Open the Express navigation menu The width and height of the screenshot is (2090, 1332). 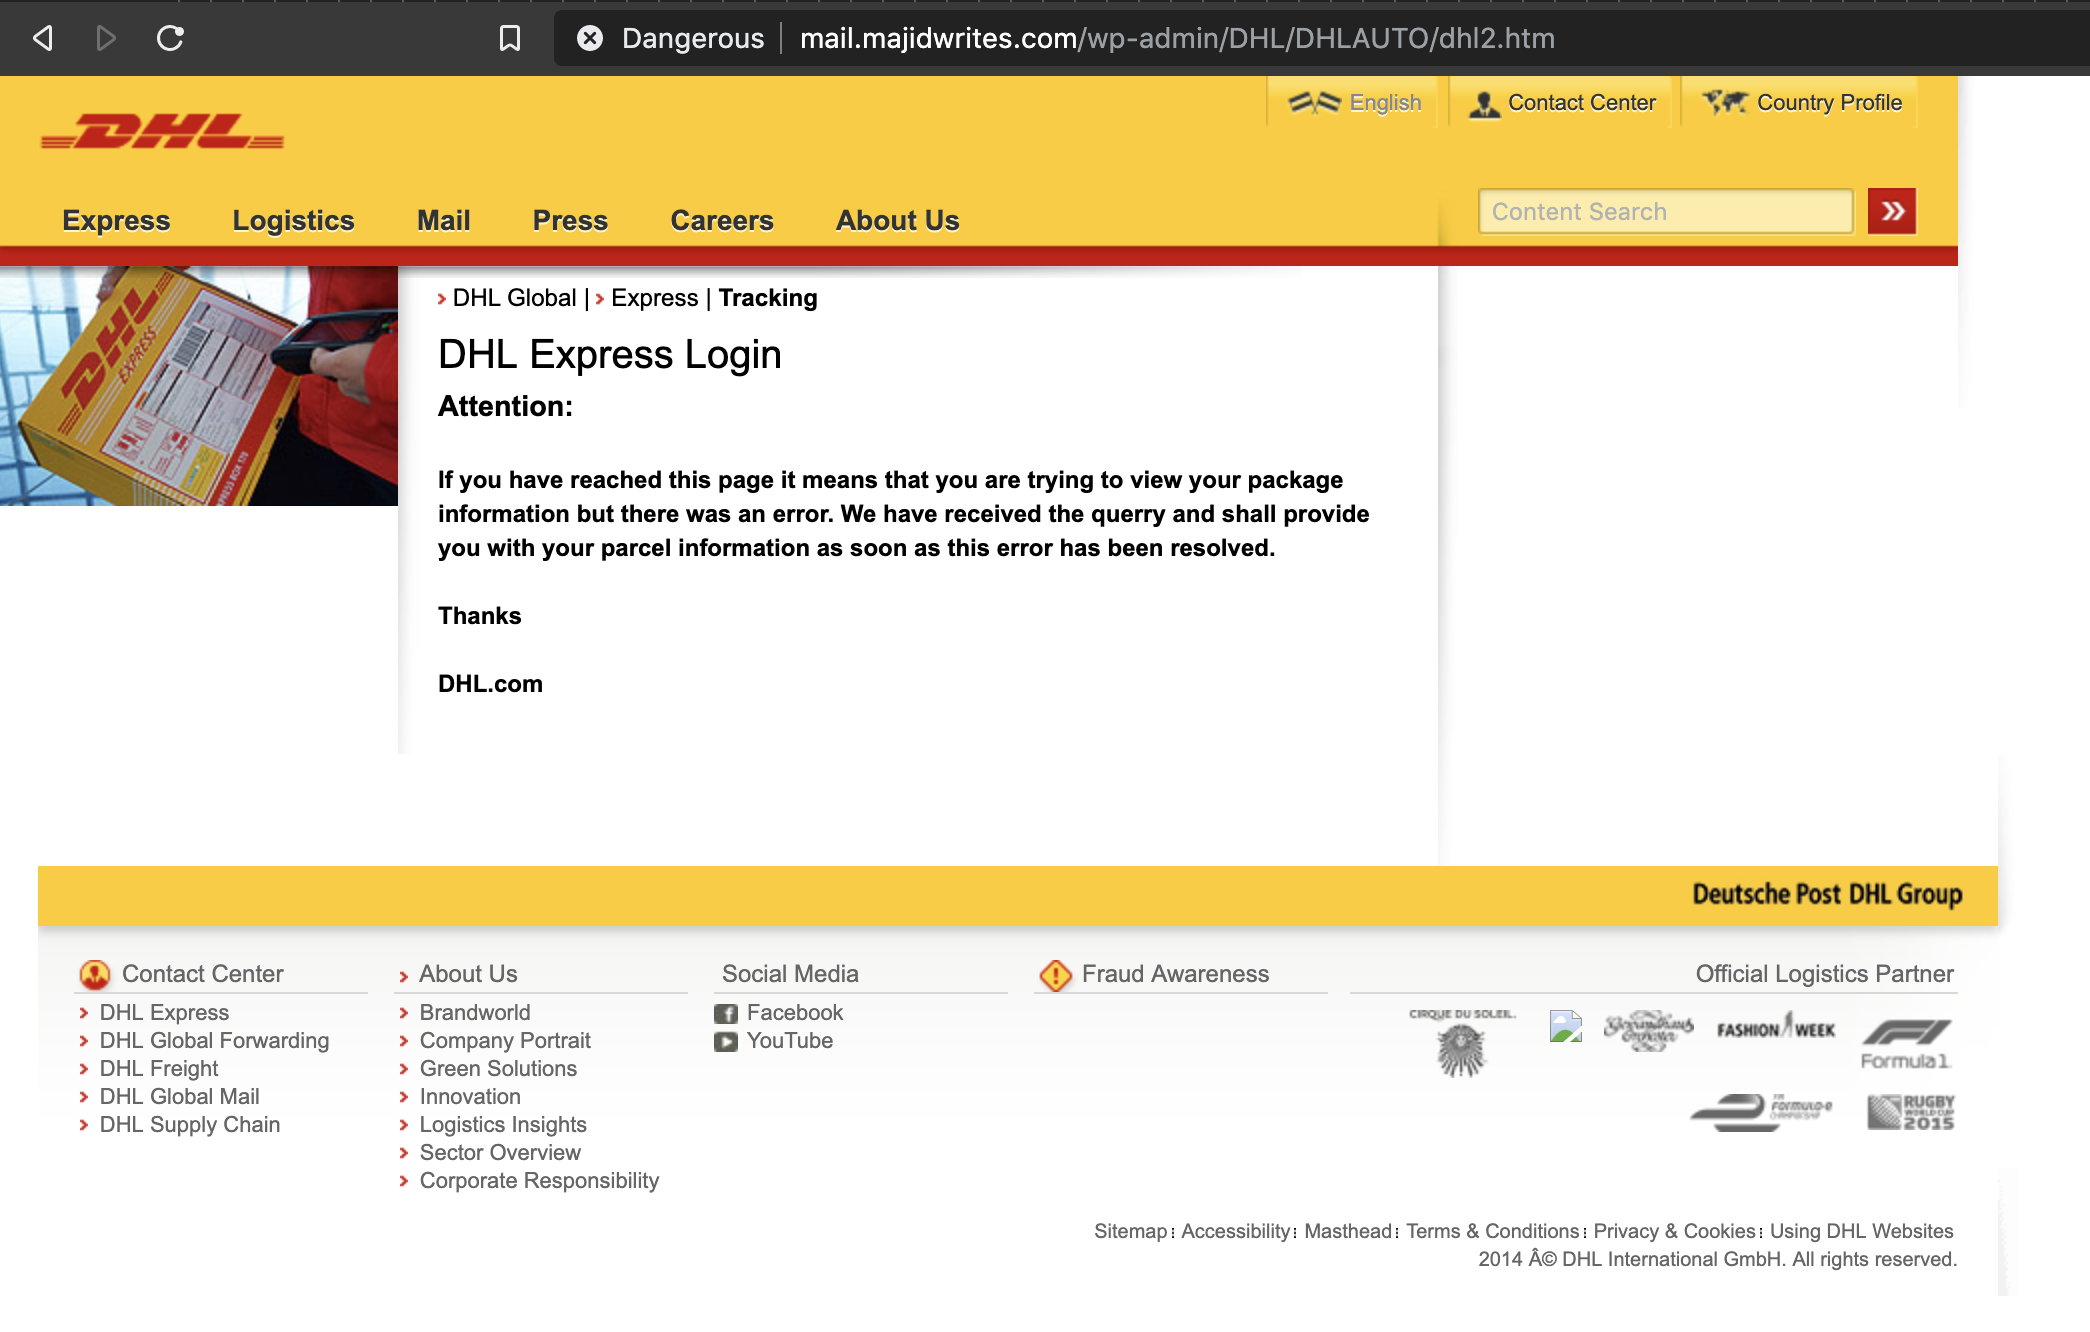click(116, 220)
